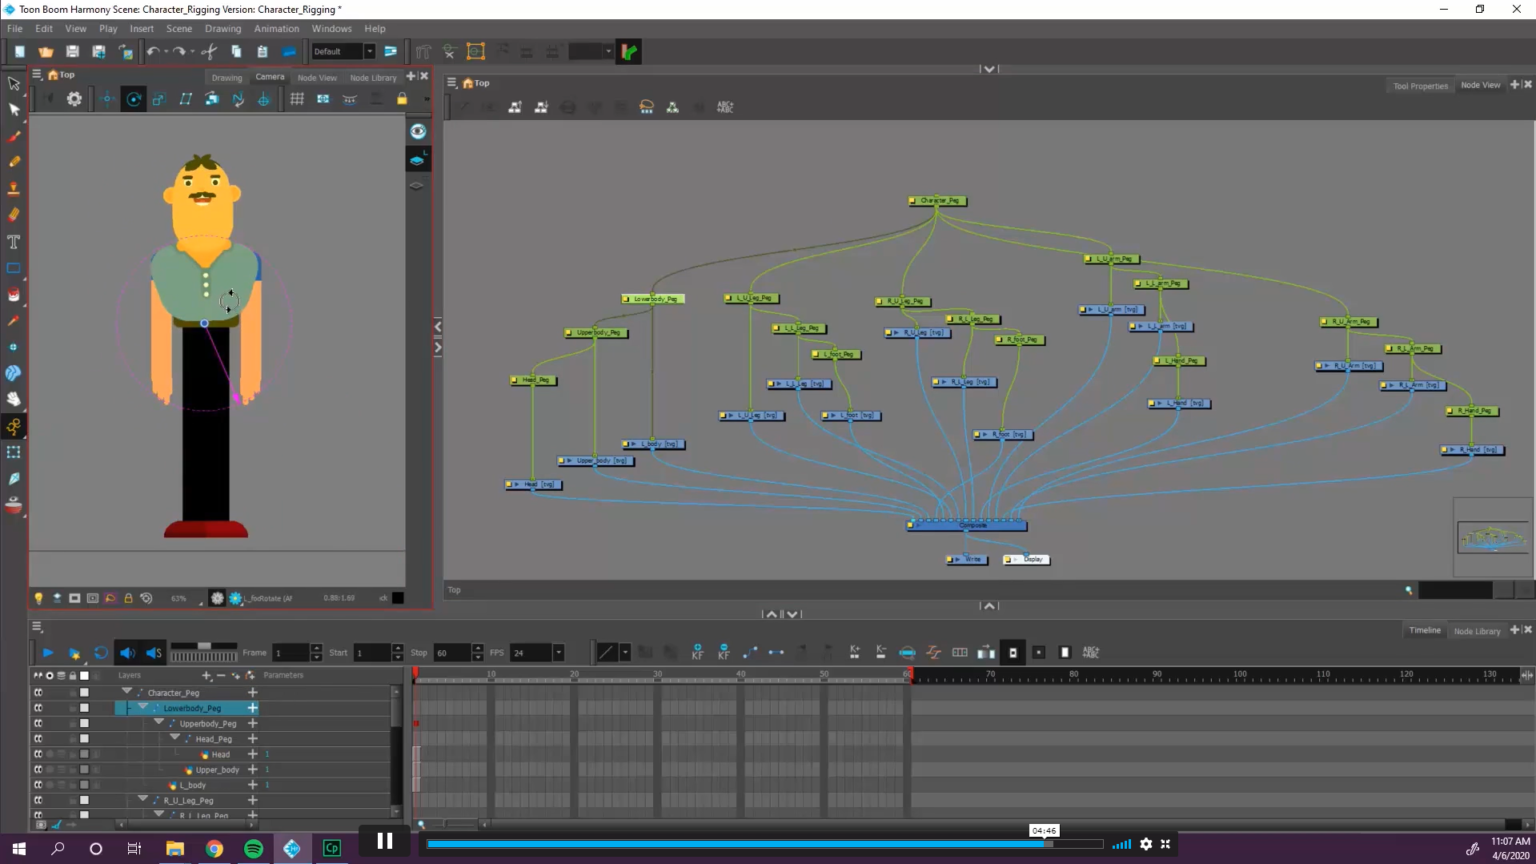Open the Animation menu
Screen dimensions: 1536x864
click(276, 29)
